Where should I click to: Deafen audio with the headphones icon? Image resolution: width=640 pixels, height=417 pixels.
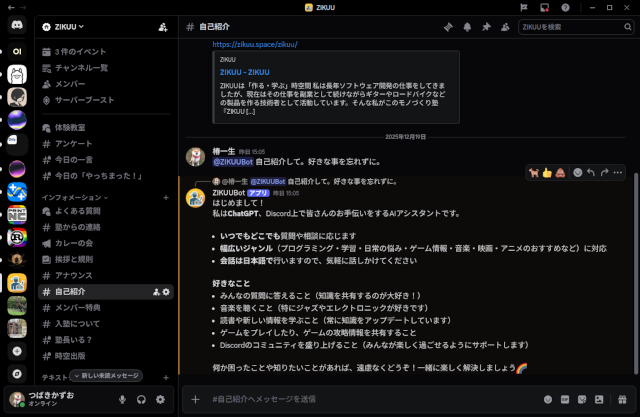[x=142, y=399]
